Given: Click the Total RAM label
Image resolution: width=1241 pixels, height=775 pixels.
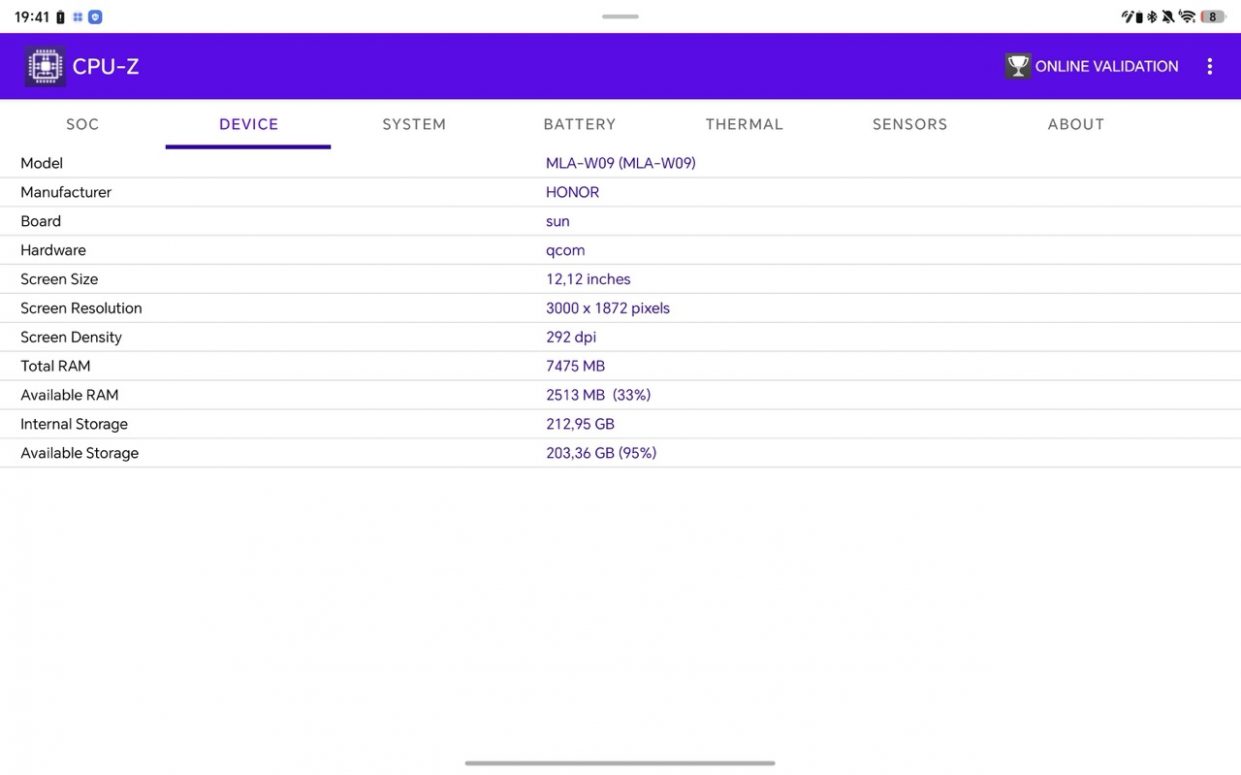Looking at the screenshot, I should (56, 366).
